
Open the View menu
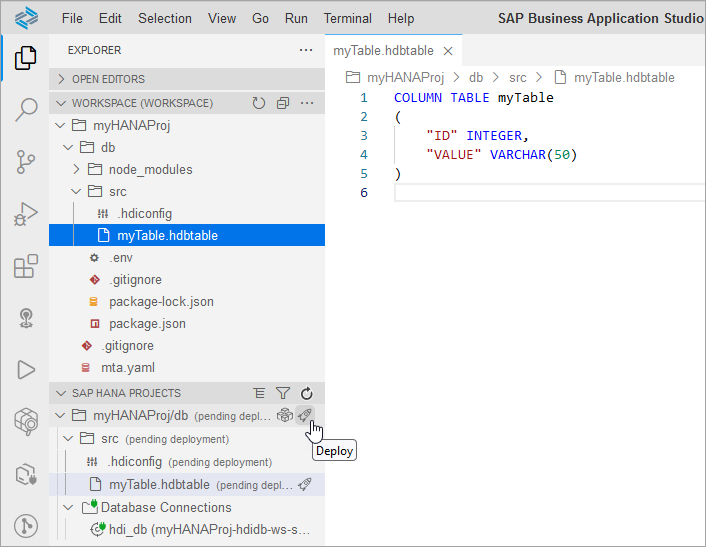pyautogui.click(x=222, y=18)
